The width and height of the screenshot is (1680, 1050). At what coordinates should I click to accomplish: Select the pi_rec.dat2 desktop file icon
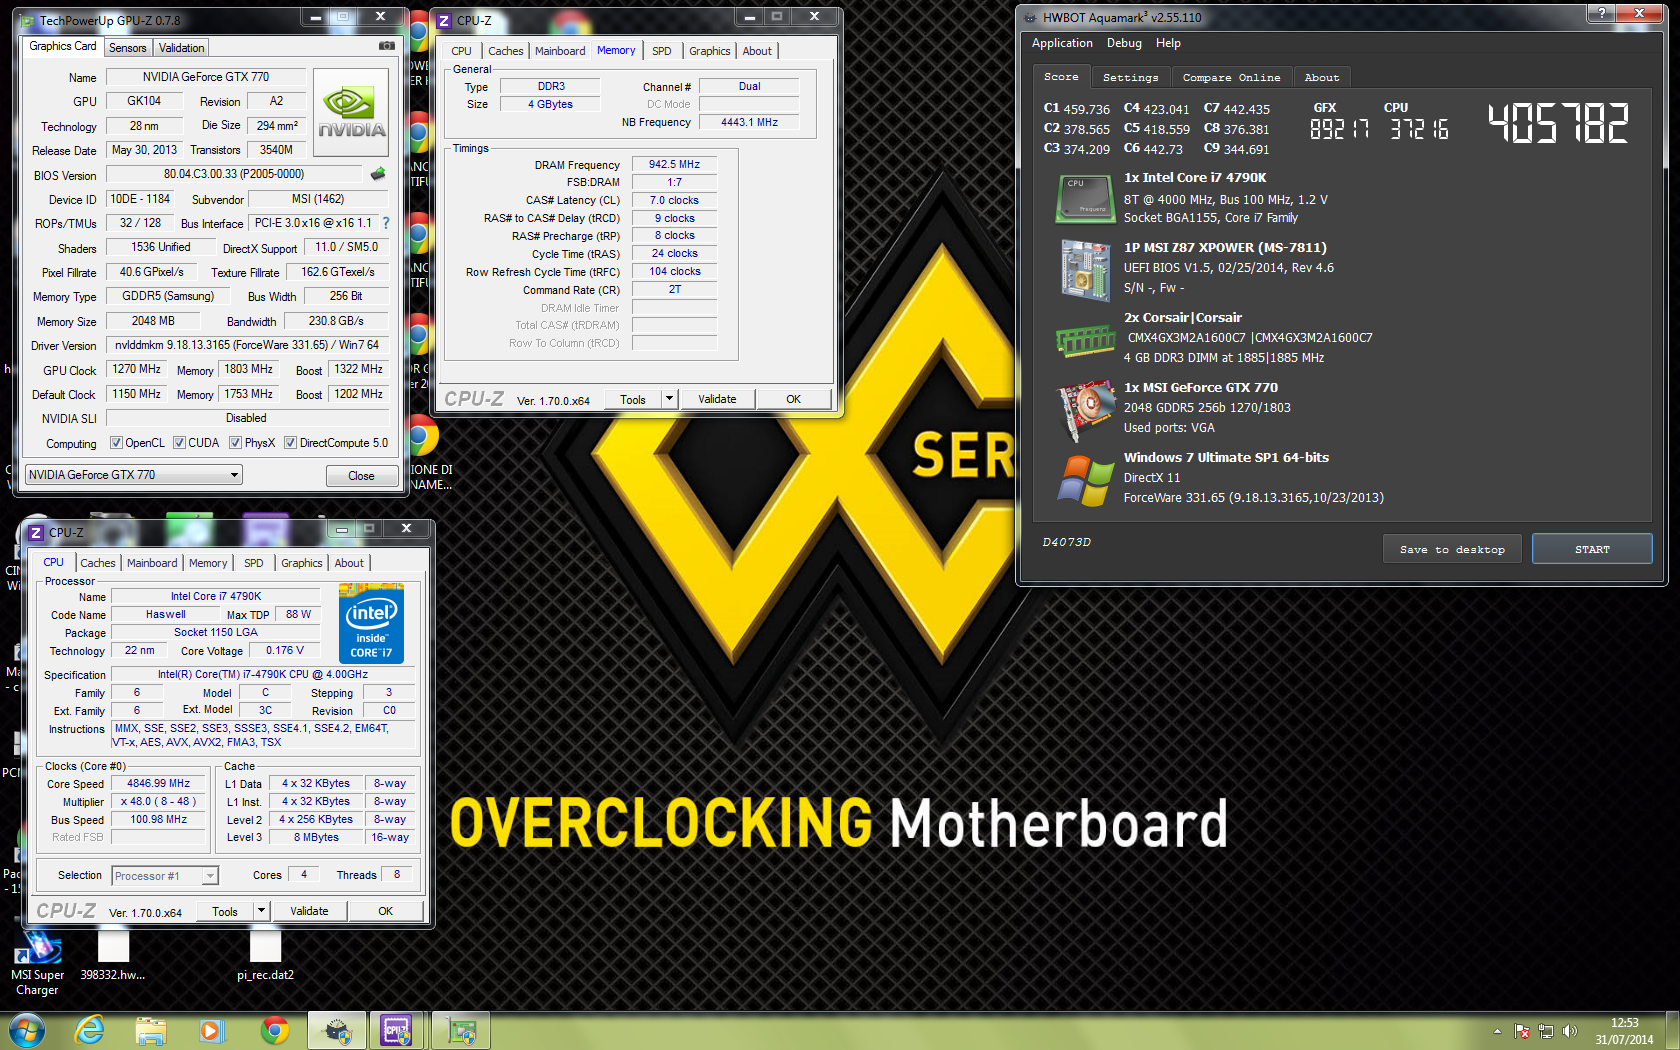click(265, 955)
